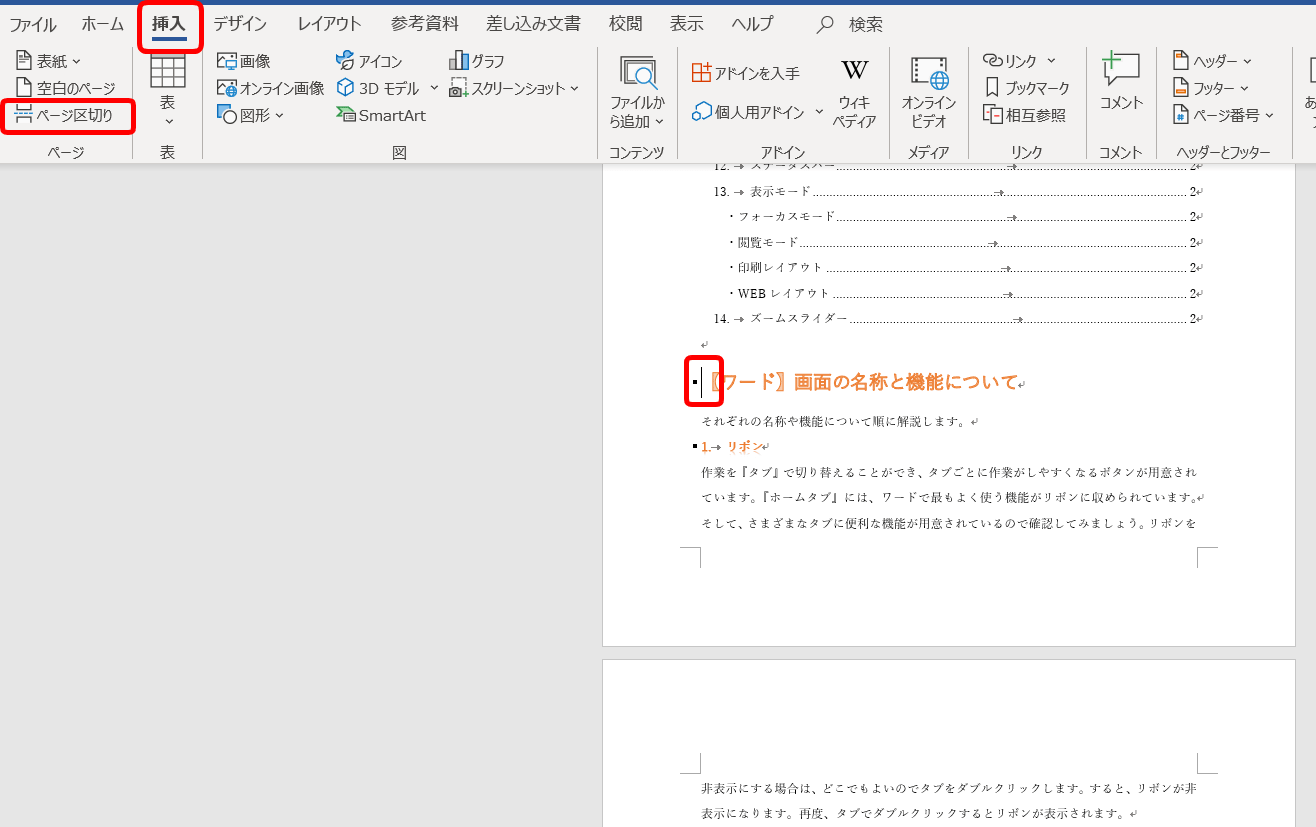This screenshot has width=1316, height=827.
Task: Open the ファイル menu tab
Action: [x=33, y=24]
